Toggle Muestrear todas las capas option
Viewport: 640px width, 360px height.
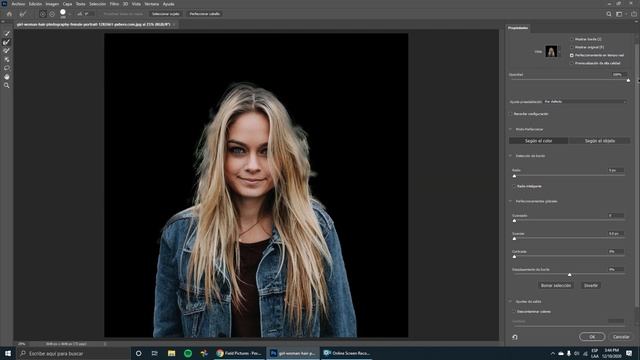(123, 14)
